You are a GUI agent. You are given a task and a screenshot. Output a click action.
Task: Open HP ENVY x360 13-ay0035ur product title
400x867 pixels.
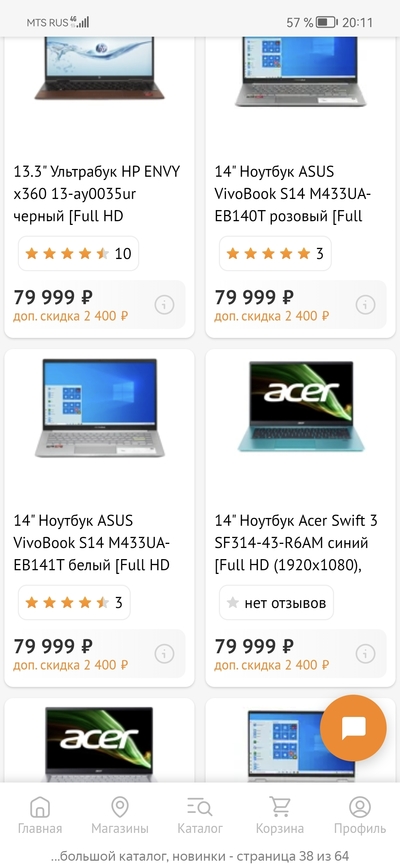tap(97, 194)
